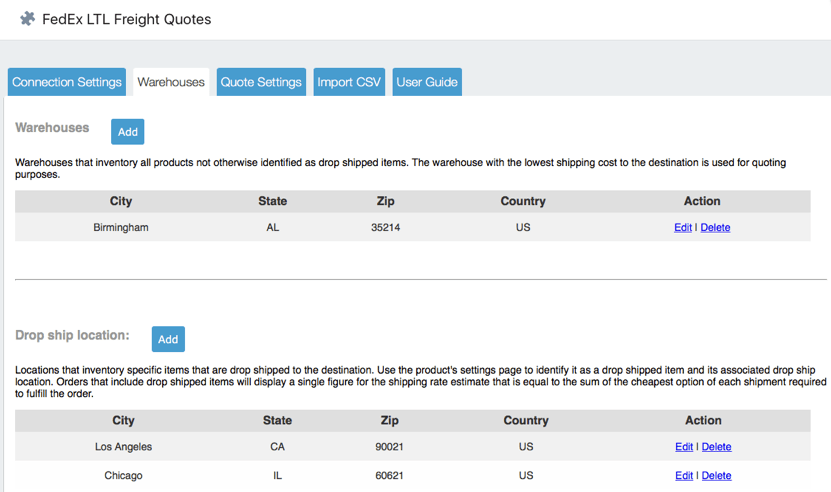
Task: Click the State header in drop ship table
Action: point(277,420)
